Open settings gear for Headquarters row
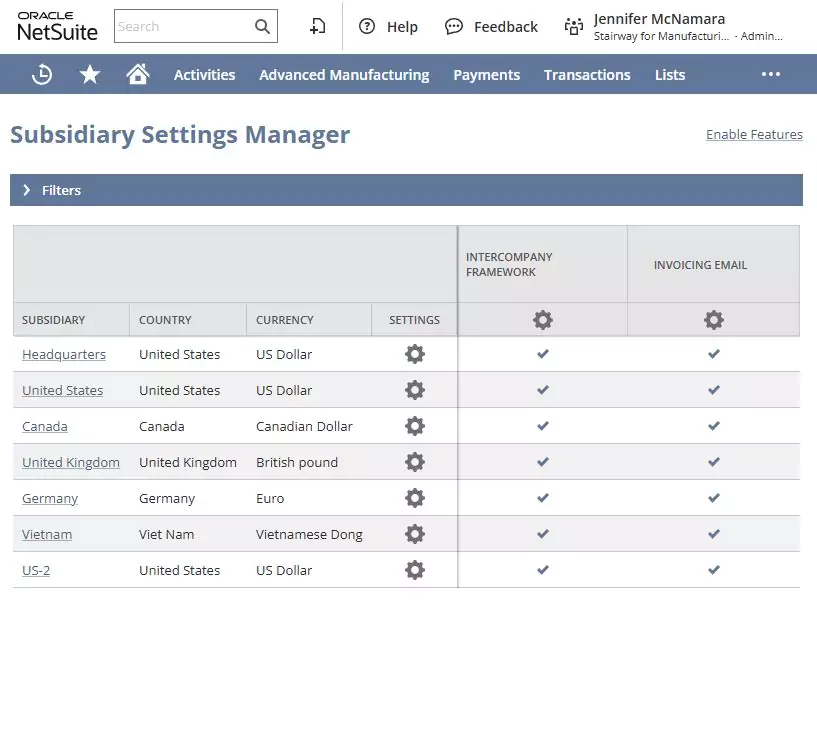 pos(414,354)
